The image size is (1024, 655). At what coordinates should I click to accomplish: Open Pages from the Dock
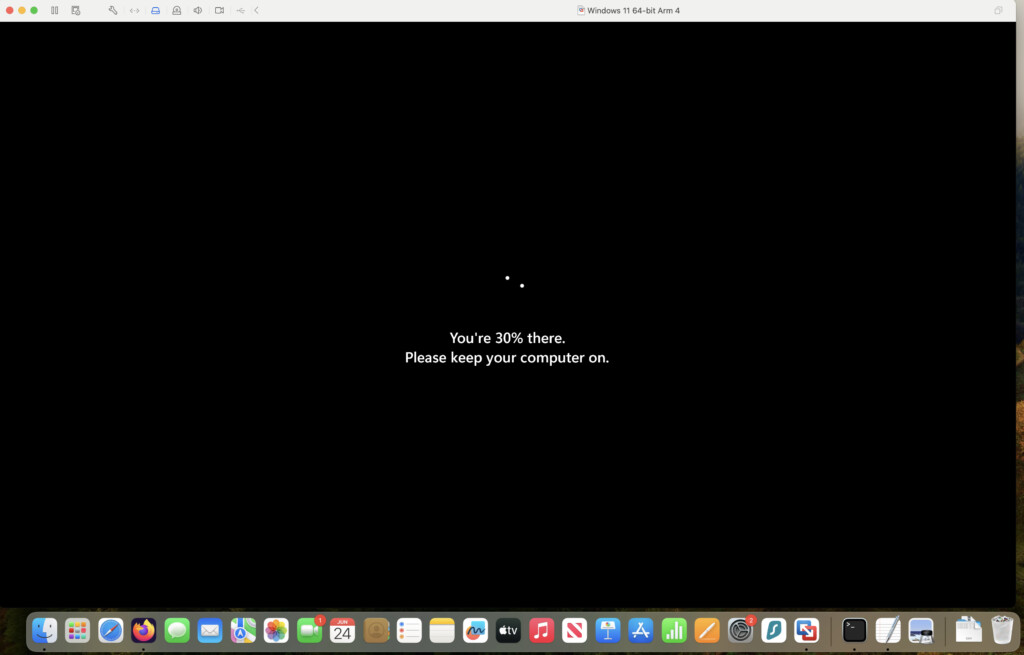click(x=707, y=630)
